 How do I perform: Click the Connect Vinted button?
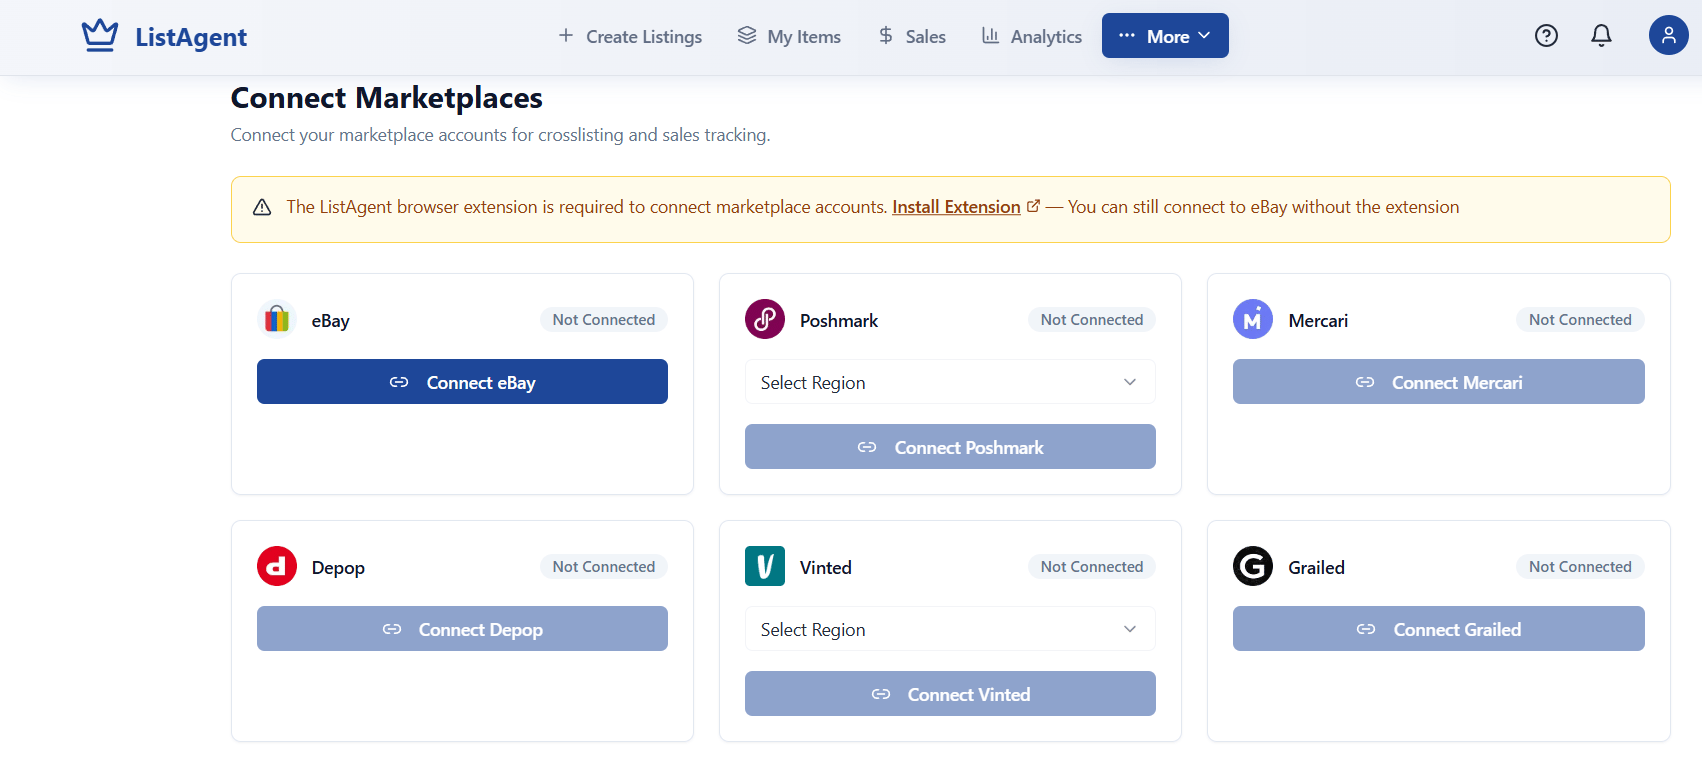coord(950,694)
